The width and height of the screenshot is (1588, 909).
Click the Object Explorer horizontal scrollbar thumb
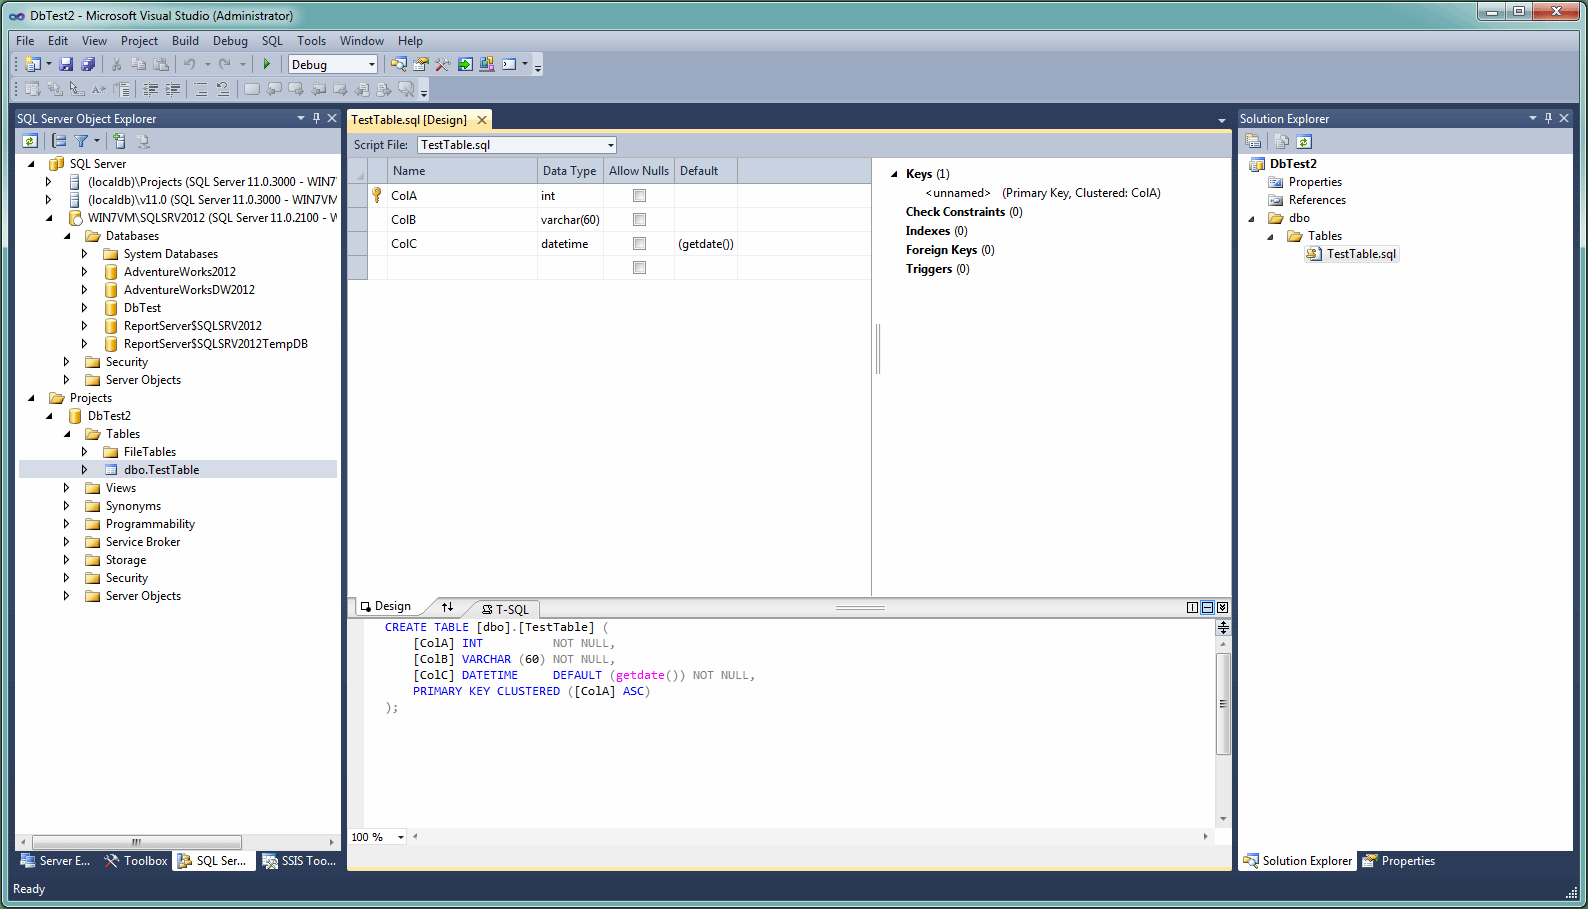[136, 842]
